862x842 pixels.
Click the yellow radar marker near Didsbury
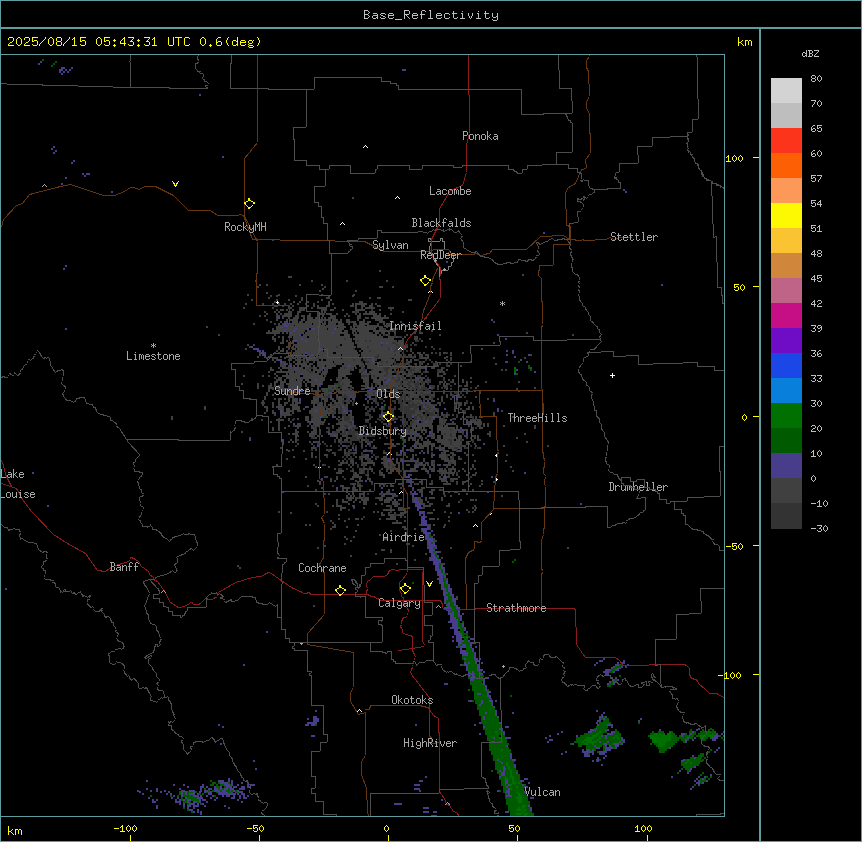[388, 417]
